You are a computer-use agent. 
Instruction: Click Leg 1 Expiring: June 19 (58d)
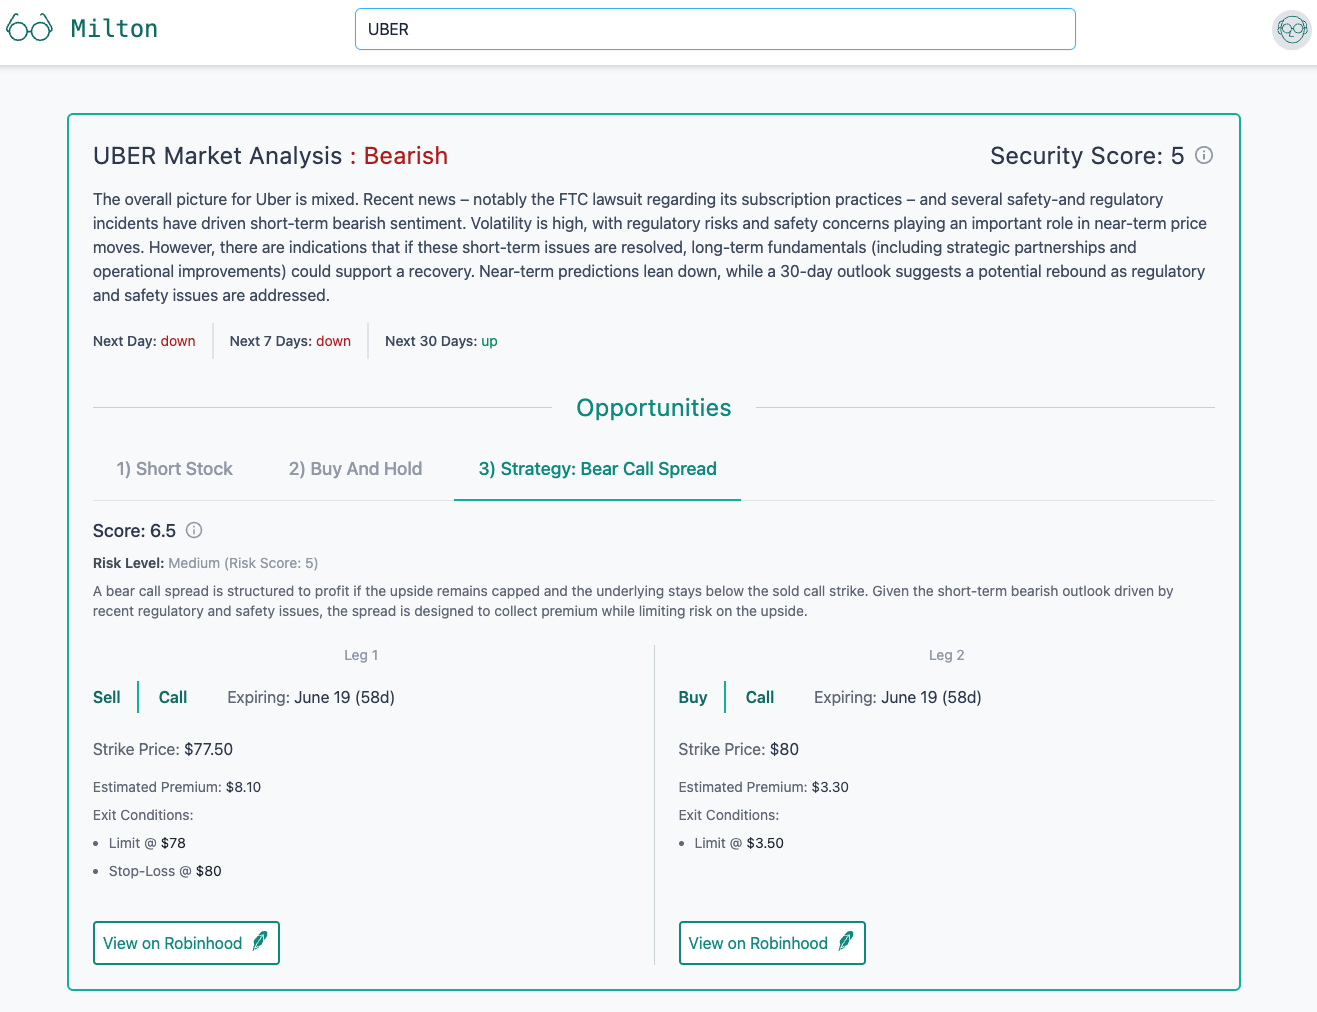coord(311,697)
